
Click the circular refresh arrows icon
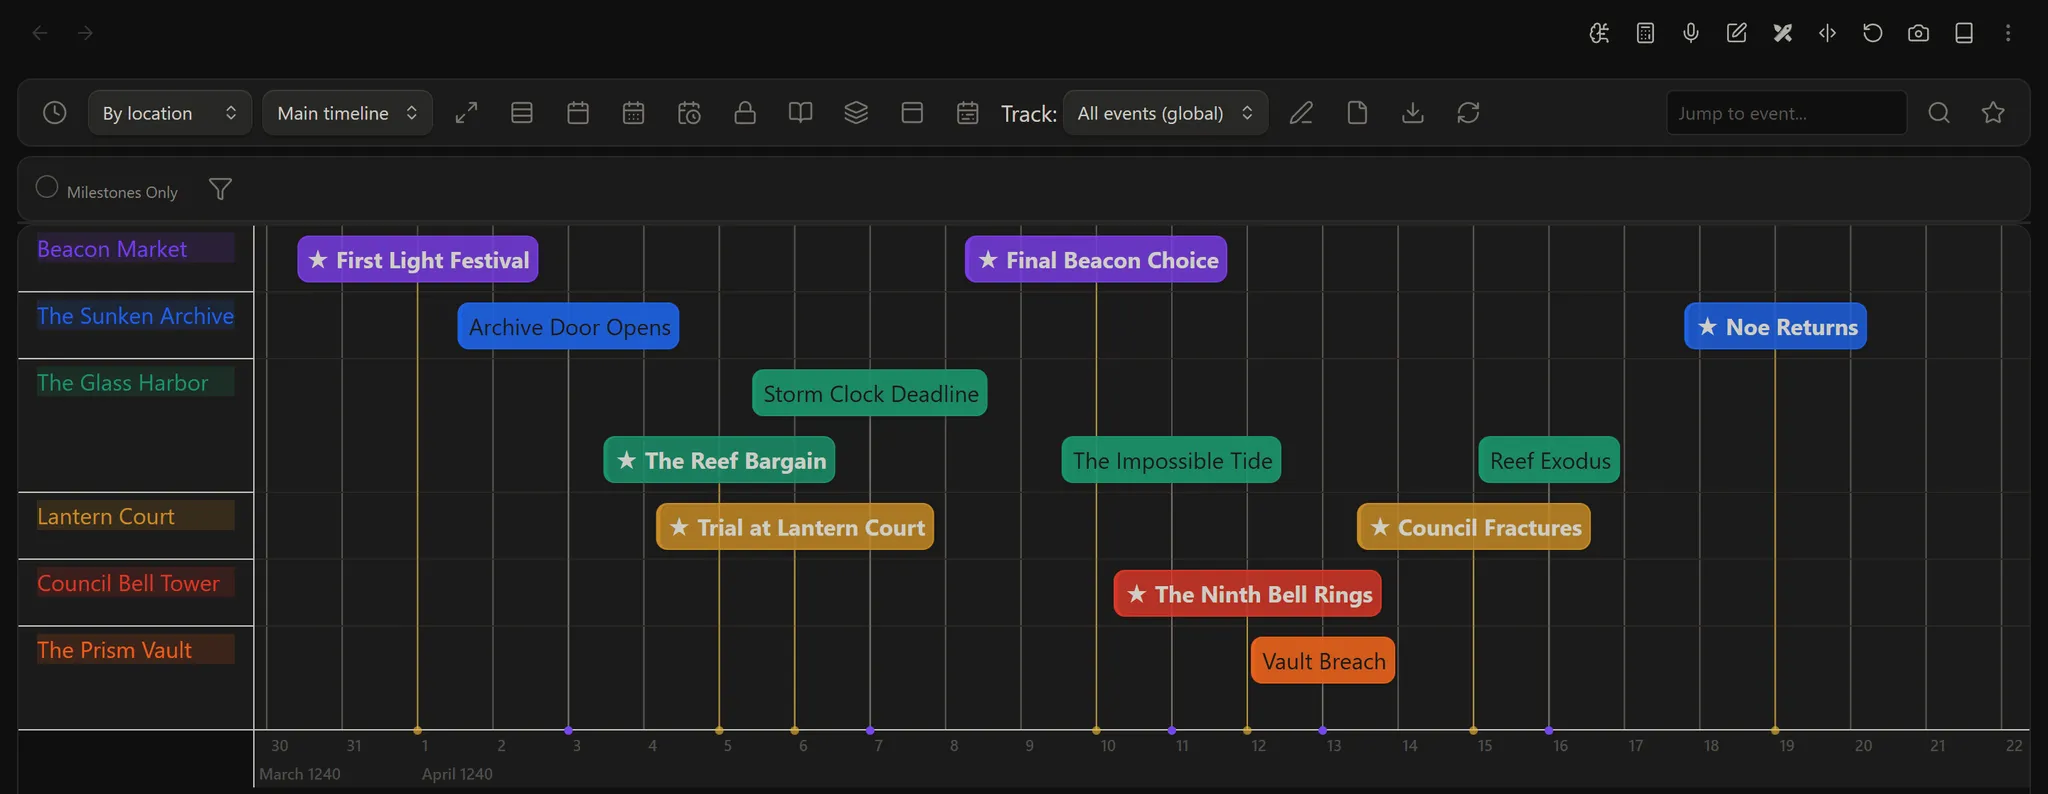(x=1468, y=113)
